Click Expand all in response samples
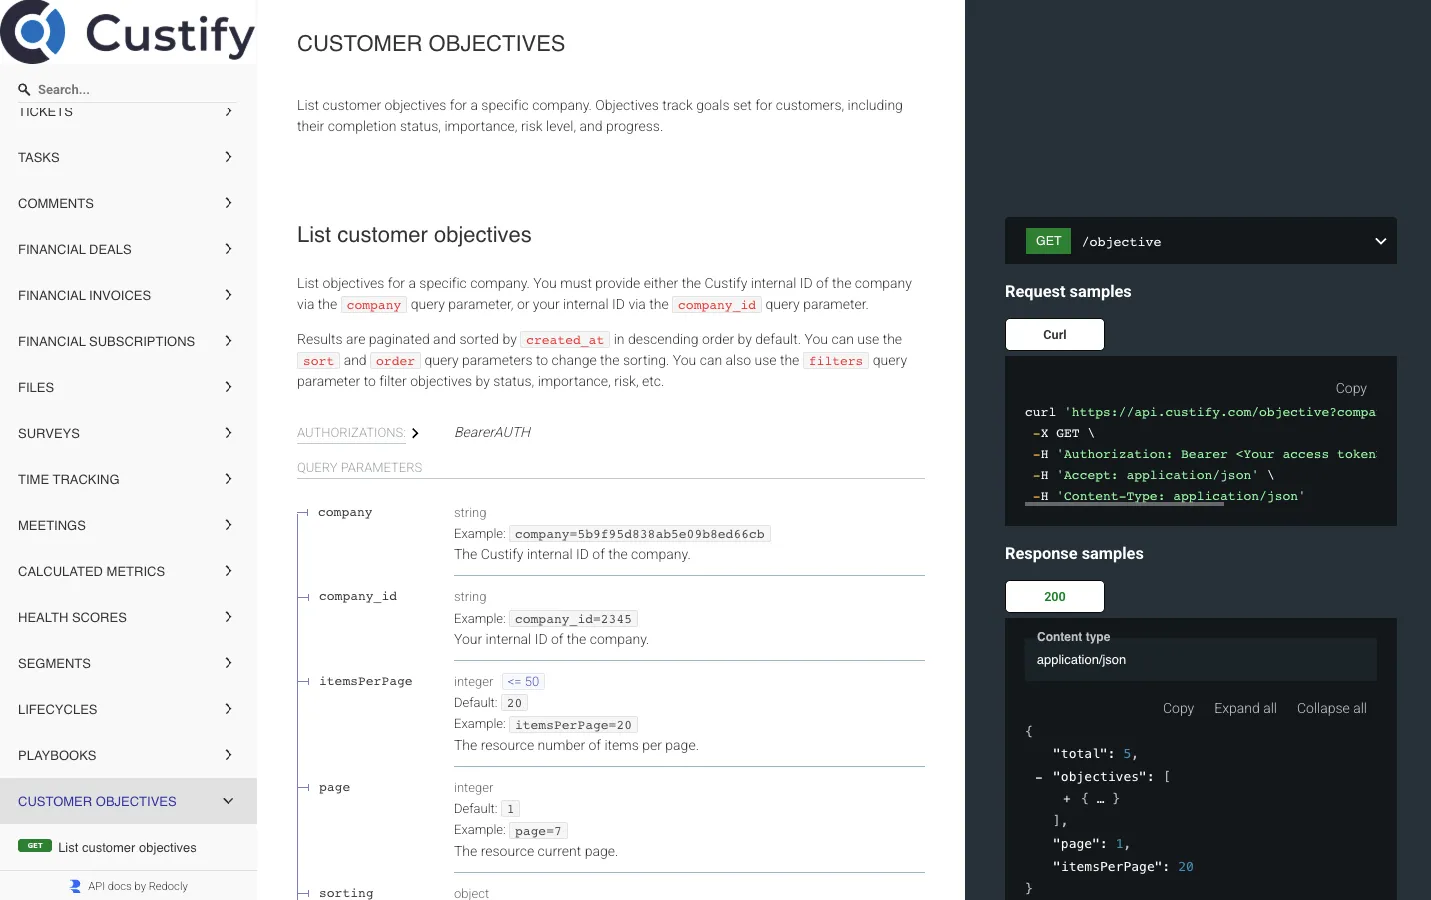The image size is (1431, 900). pos(1245,708)
